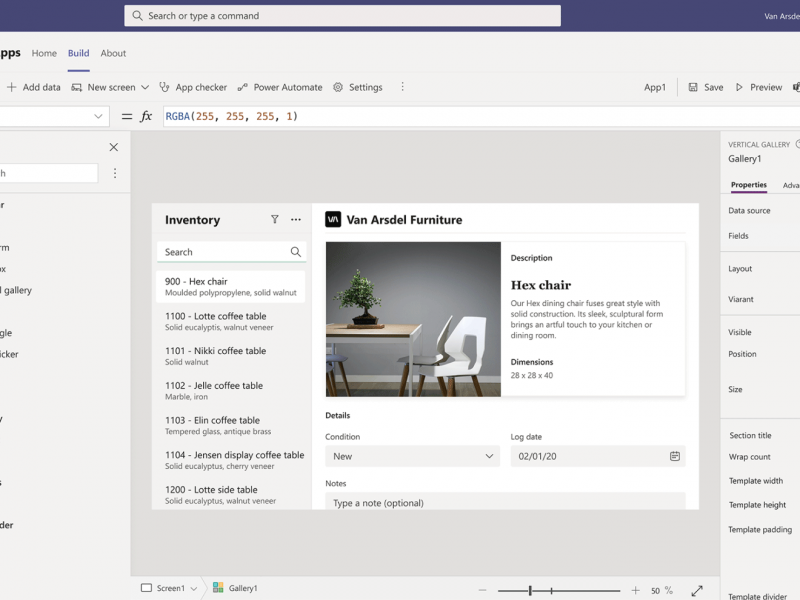800x600 pixels.
Task: Click the fx formula icon
Action: (146, 116)
